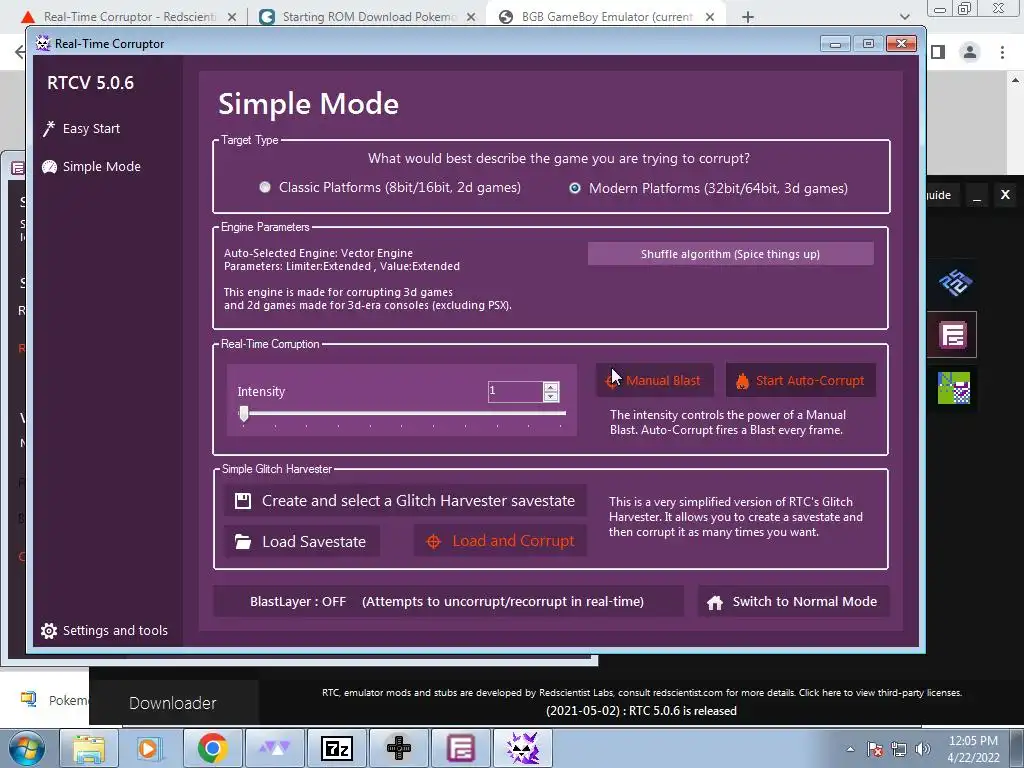The height and width of the screenshot is (768, 1024).
Task: Click the Settings and tools gear icon
Action: (x=49, y=630)
